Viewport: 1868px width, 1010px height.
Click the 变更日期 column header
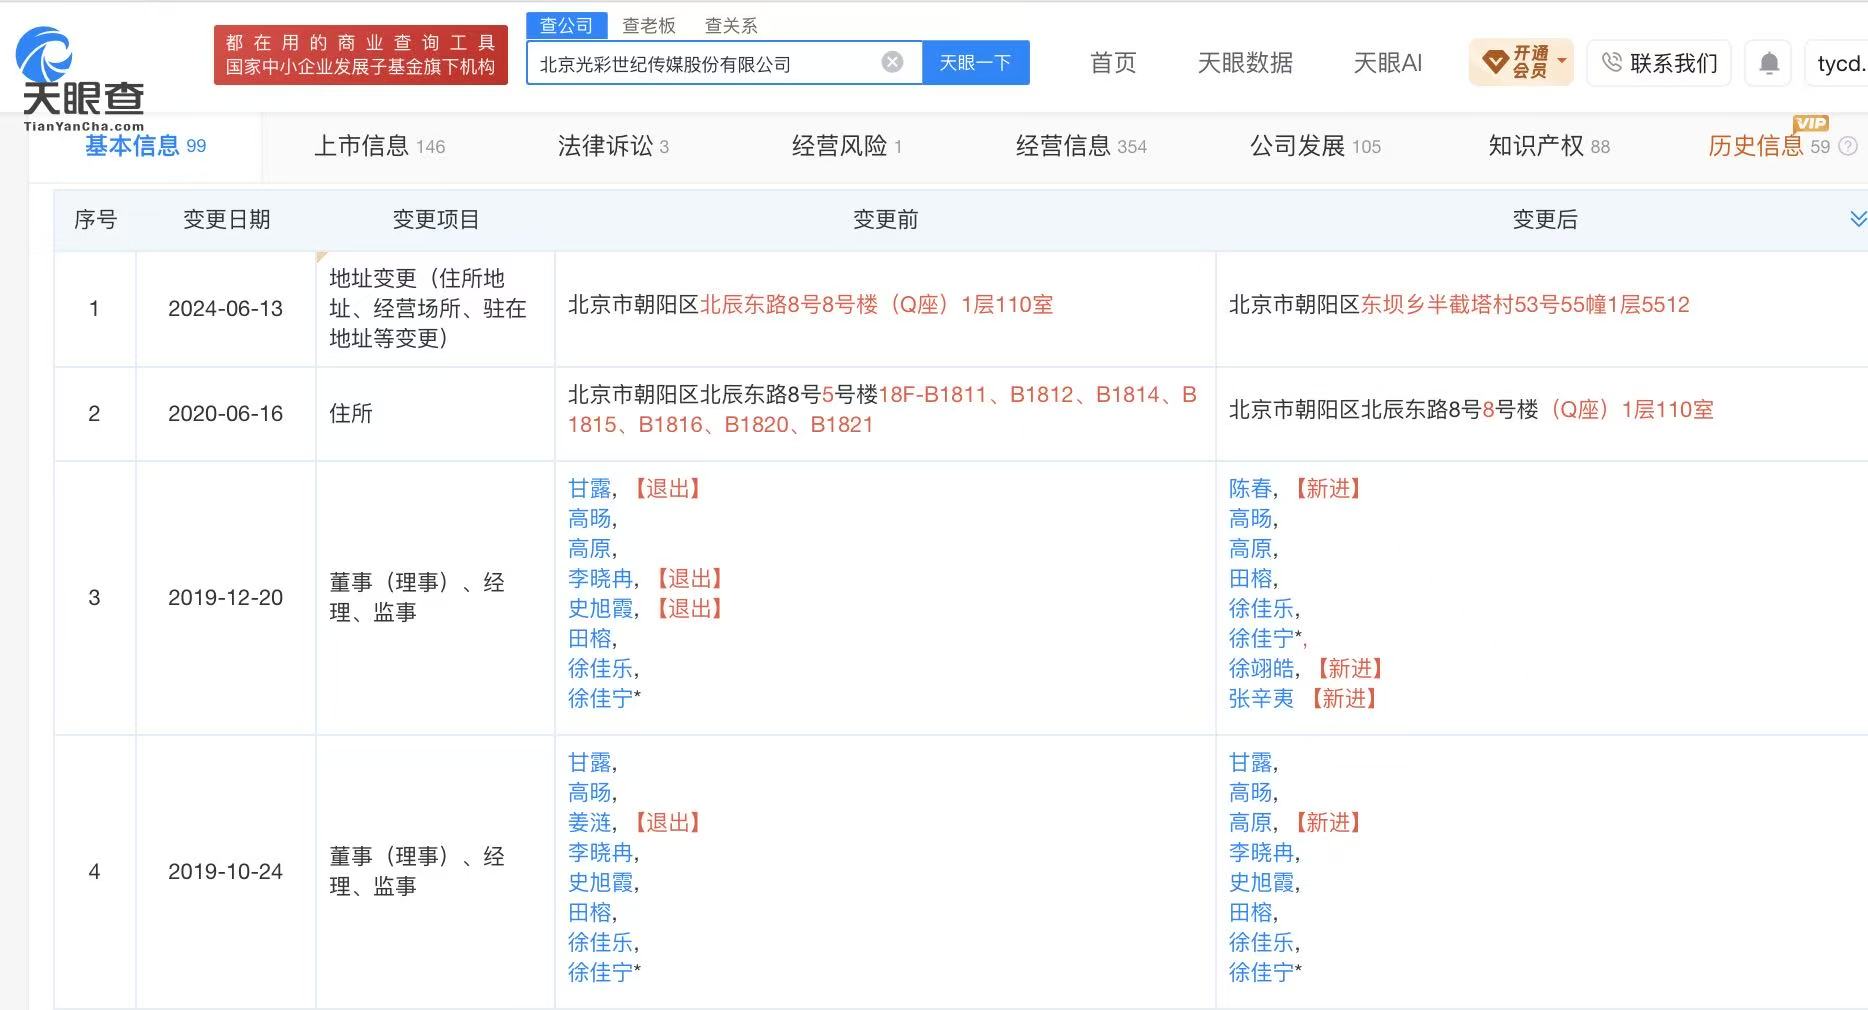(227, 220)
